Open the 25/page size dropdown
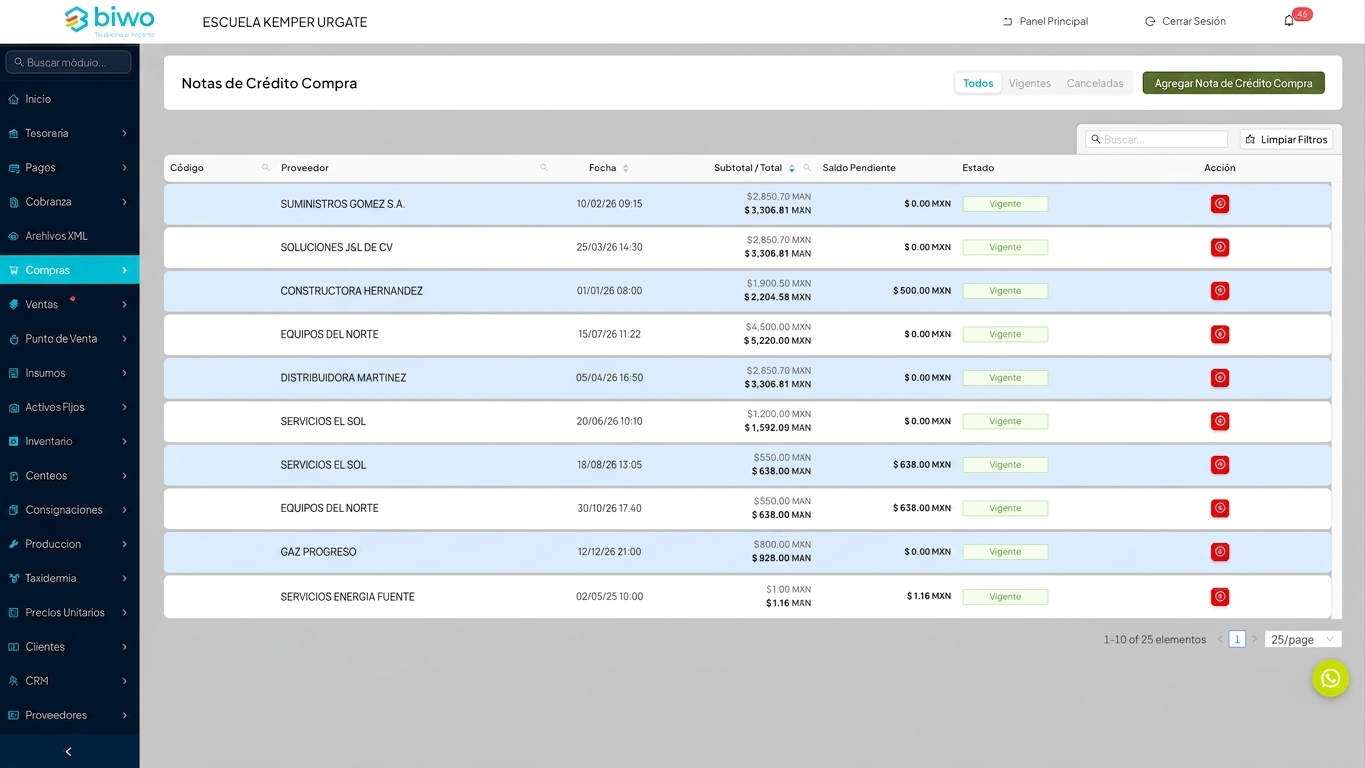Screen dimensions: 1365x768 coord(1303,639)
